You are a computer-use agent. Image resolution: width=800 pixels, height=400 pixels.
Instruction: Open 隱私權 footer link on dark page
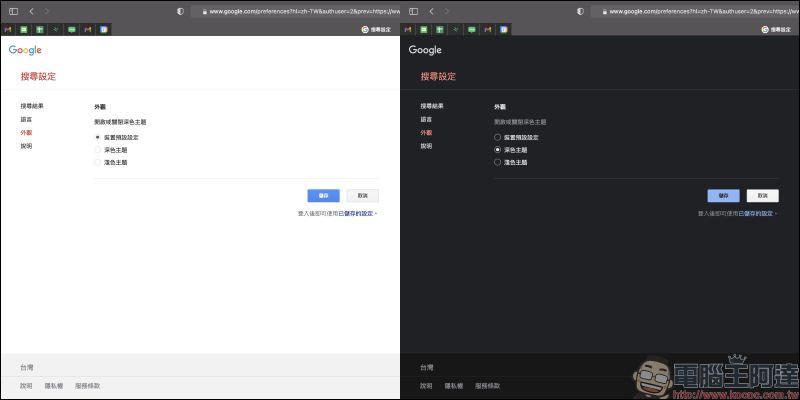click(x=454, y=386)
